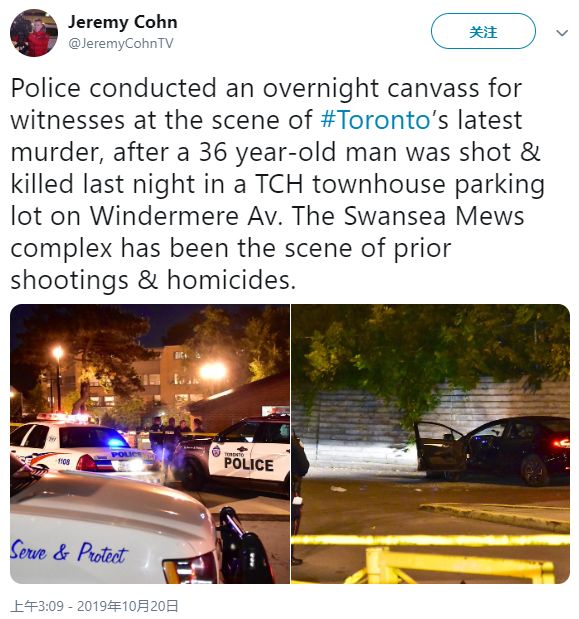Click the black car's open door
The image size is (579, 619).
pyautogui.click(x=440, y=448)
